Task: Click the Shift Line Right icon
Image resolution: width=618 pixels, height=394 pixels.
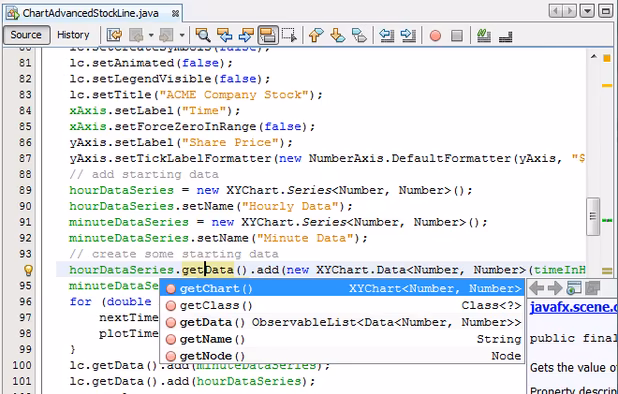Action: tap(408, 35)
